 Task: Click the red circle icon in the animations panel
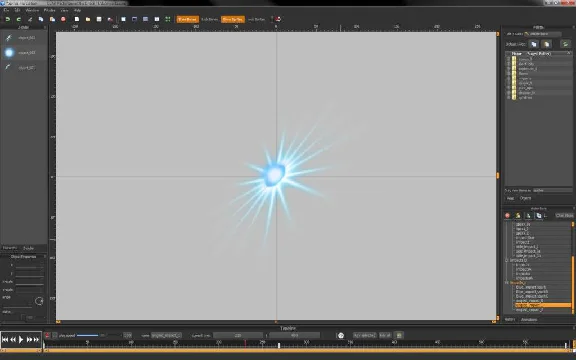click(508, 216)
